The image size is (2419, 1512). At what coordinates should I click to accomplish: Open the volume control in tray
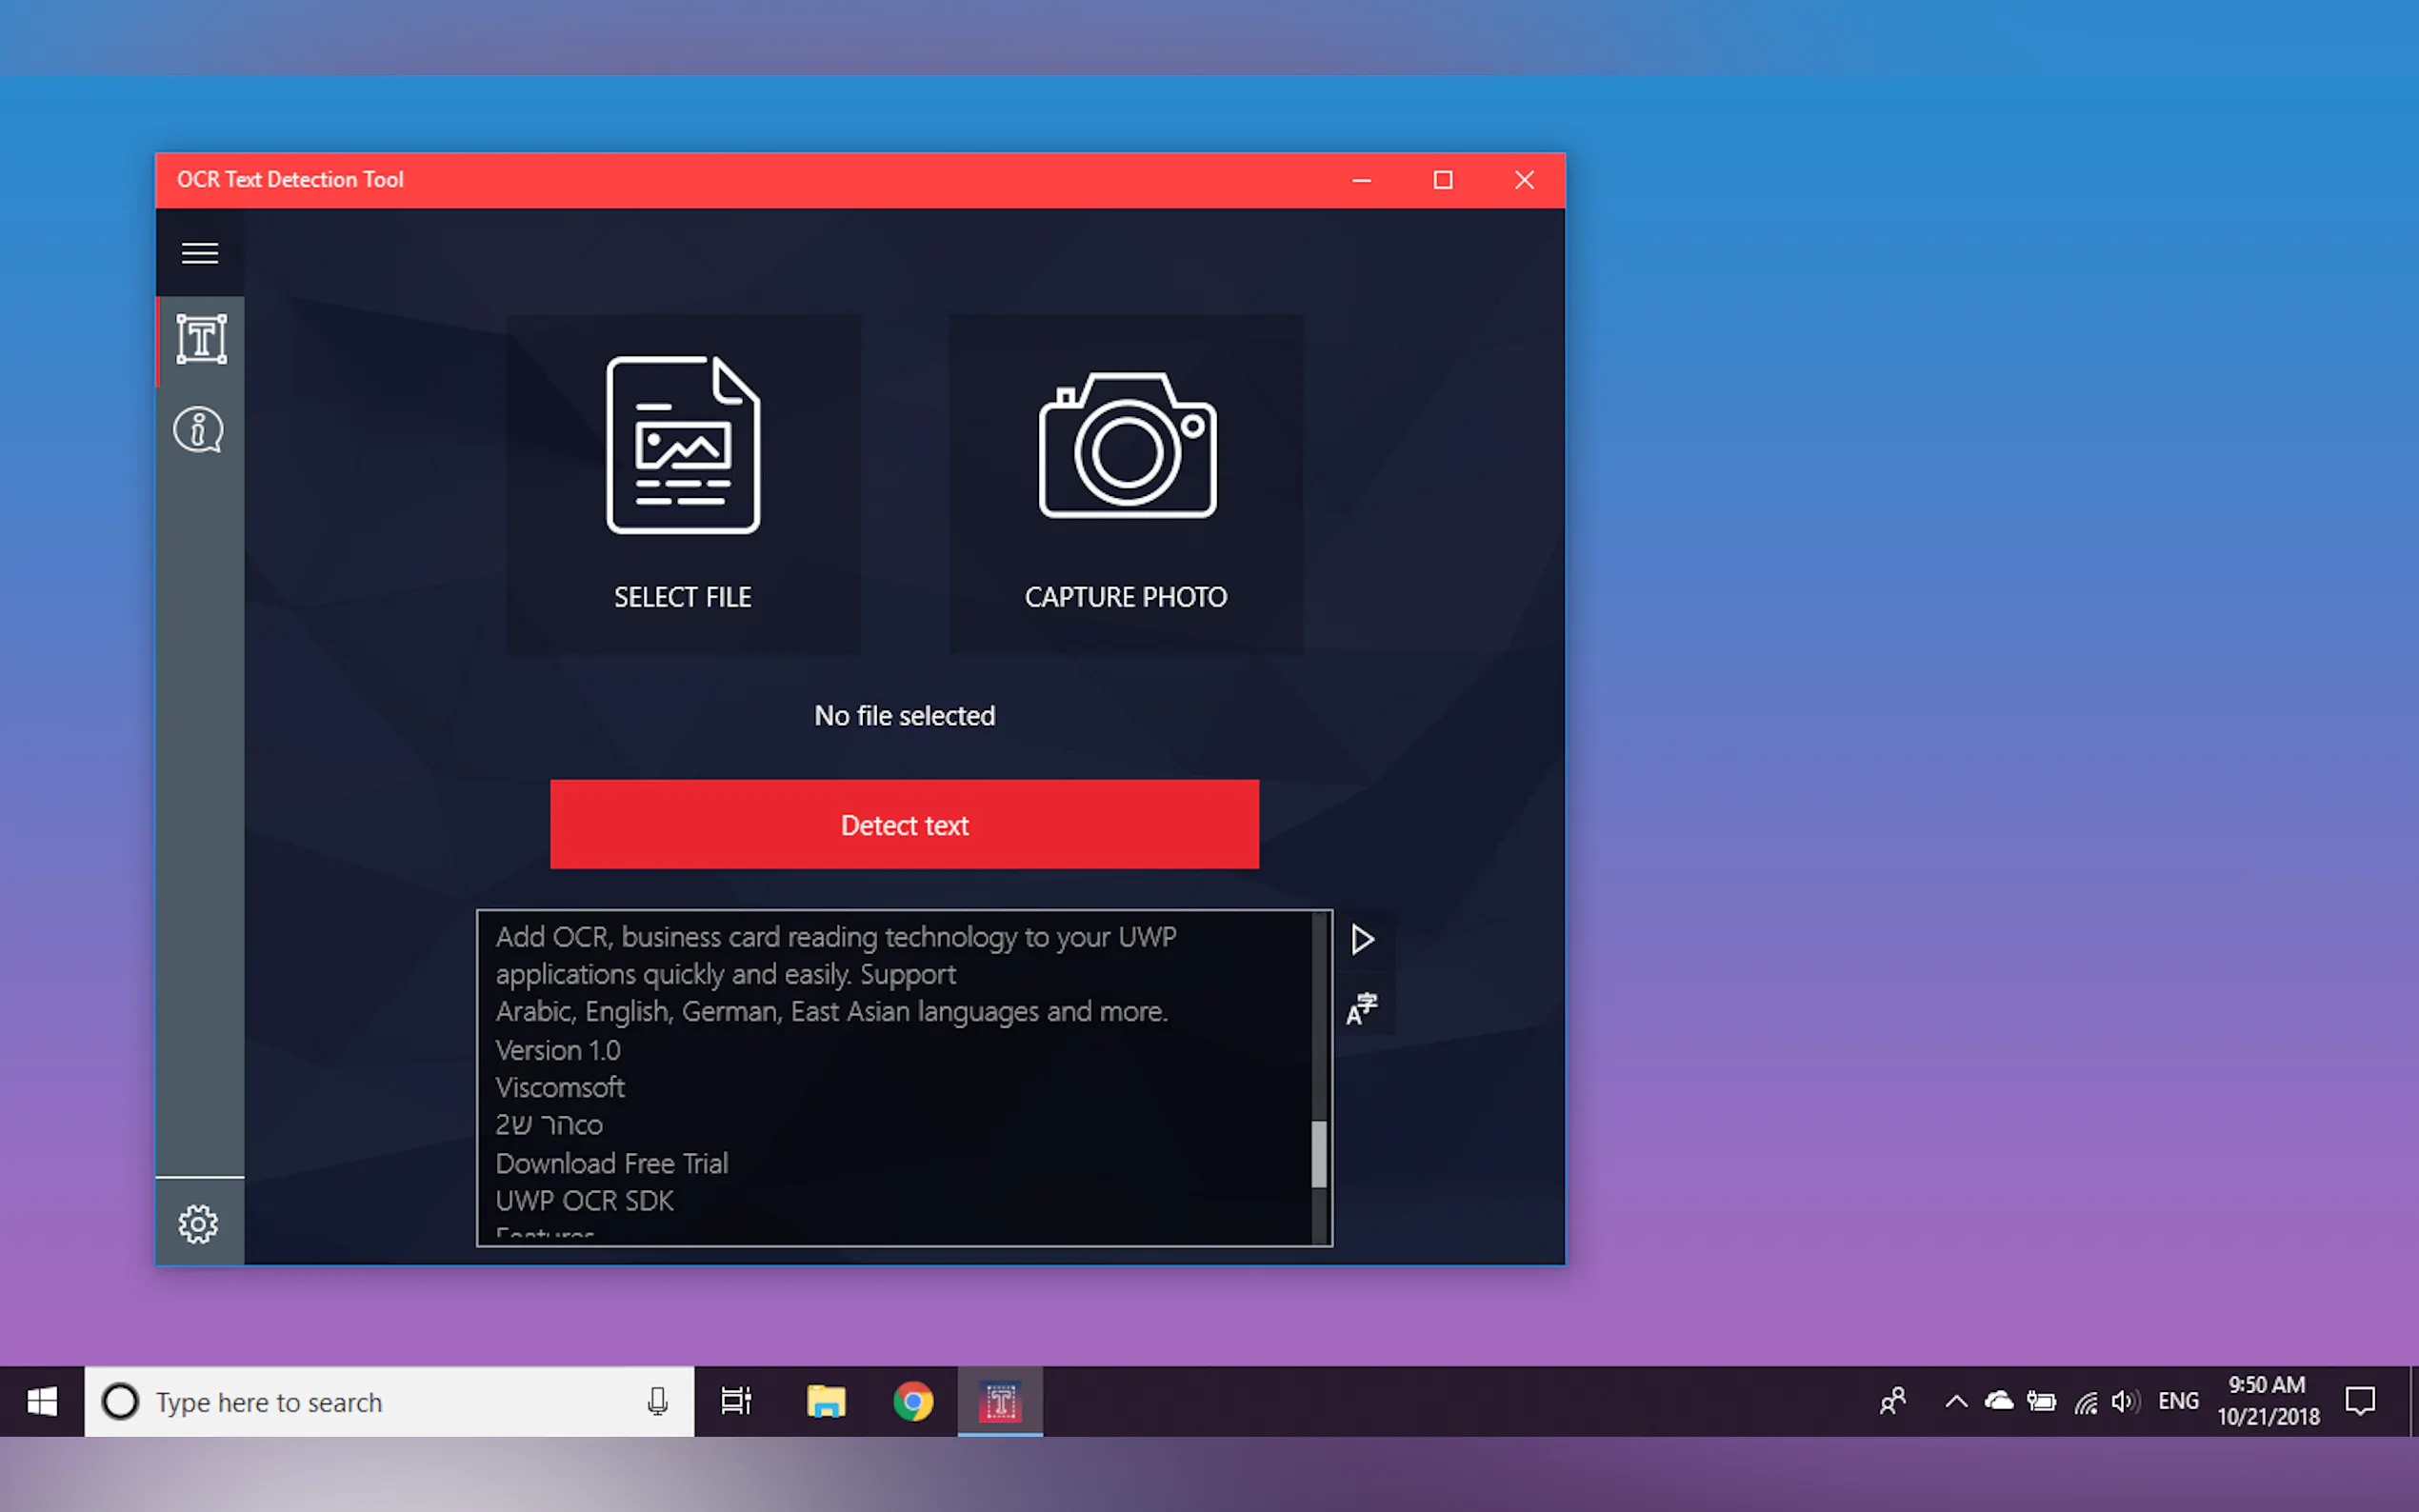coord(2125,1402)
